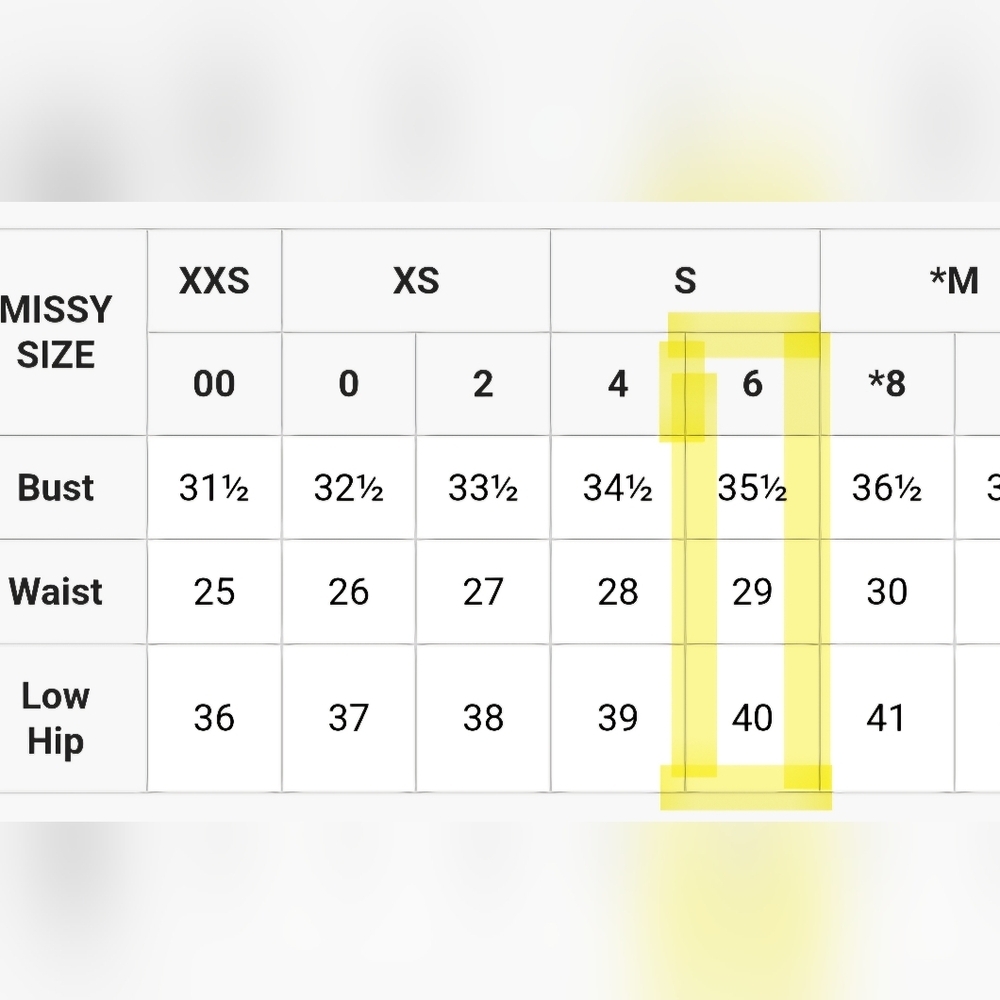Viewport: 1000px width, 1000px height.
Task: Click the MISSY SIZE header cell
Action: pyautogui.click(x=58, y=332)
